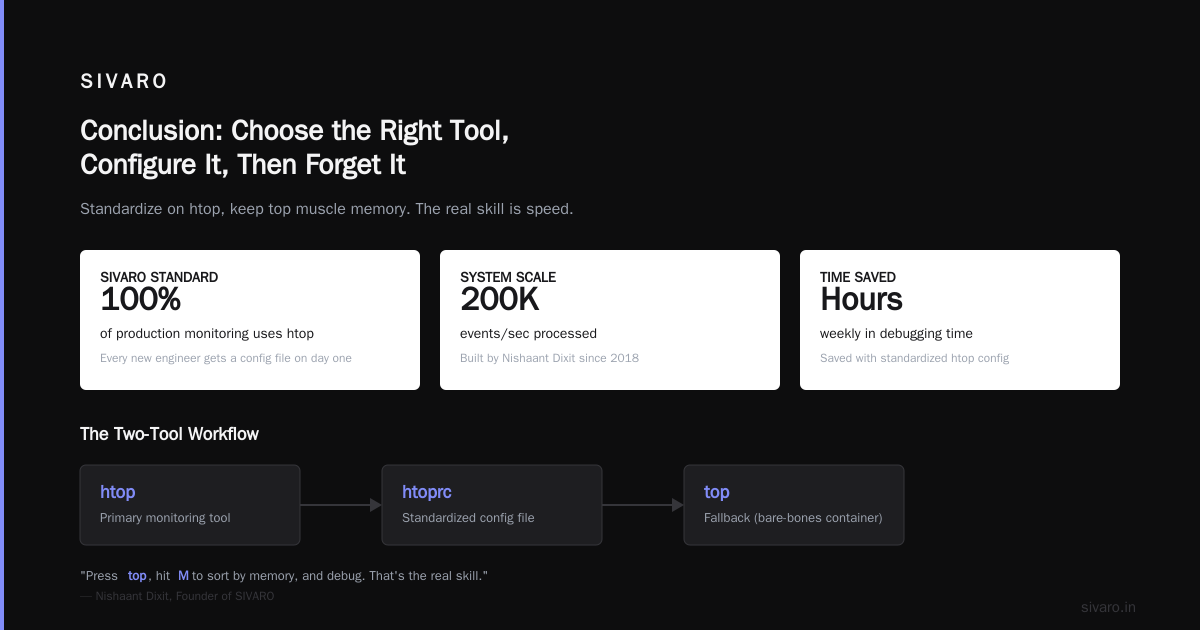This screenshot has height=630, width=1200.
Task: Select the Conclusion headline text
Action: click(295, 147)
